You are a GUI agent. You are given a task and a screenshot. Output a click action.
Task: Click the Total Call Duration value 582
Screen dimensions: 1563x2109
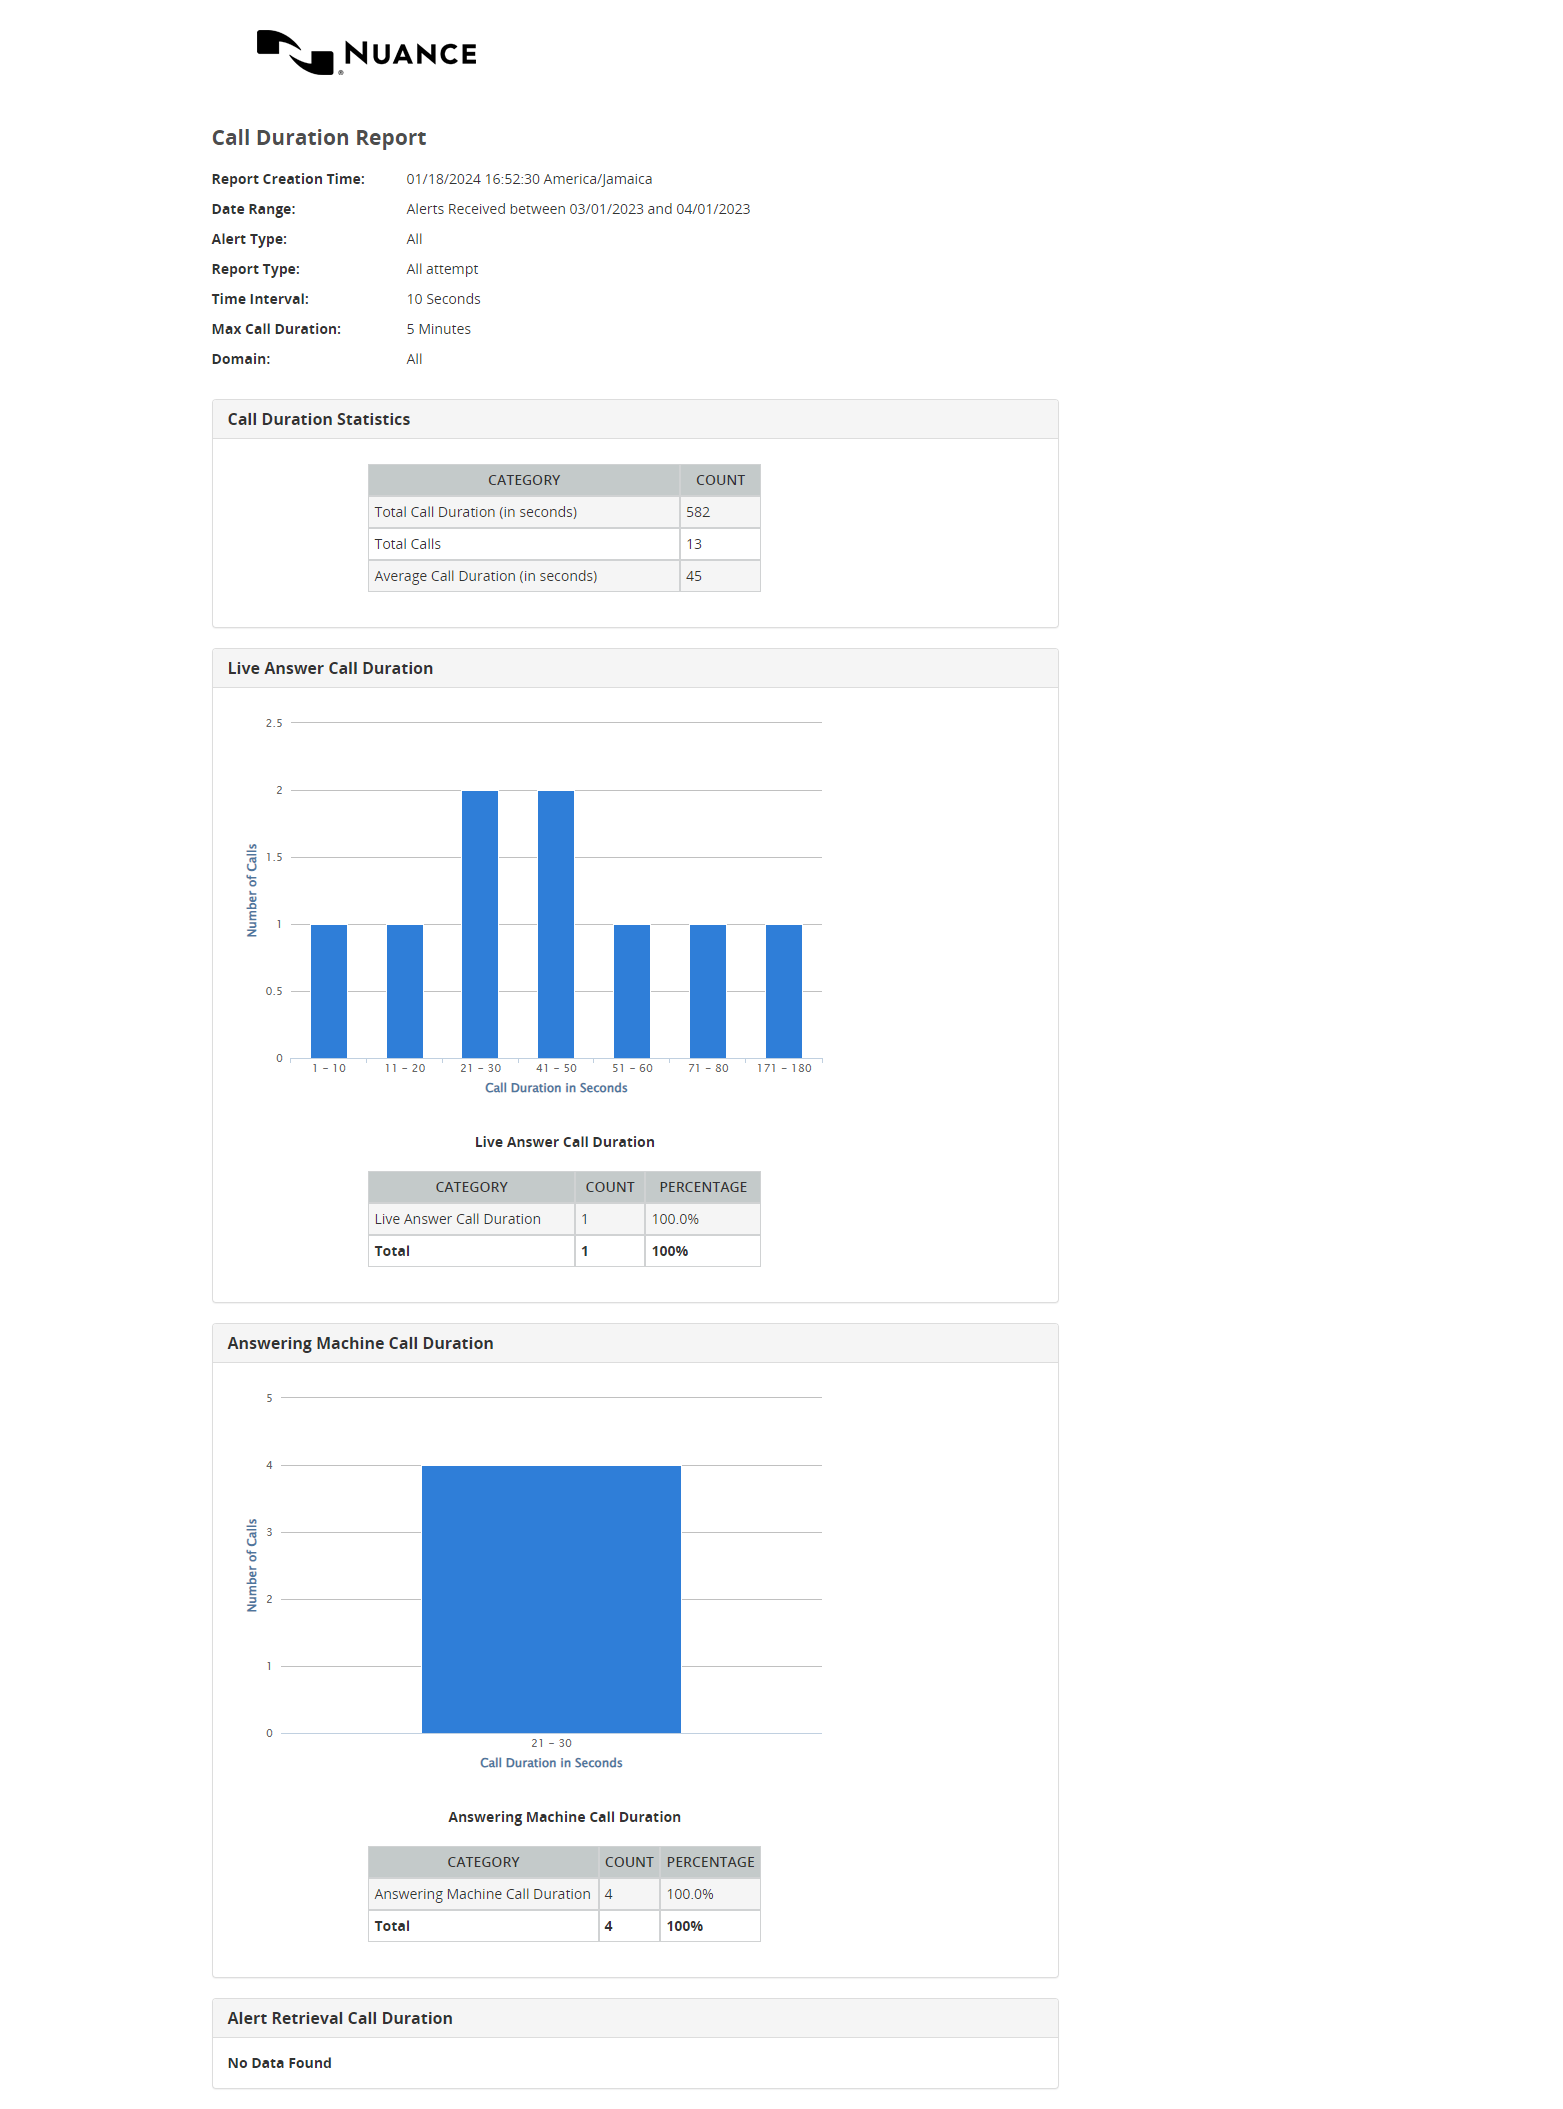(698, 512)
